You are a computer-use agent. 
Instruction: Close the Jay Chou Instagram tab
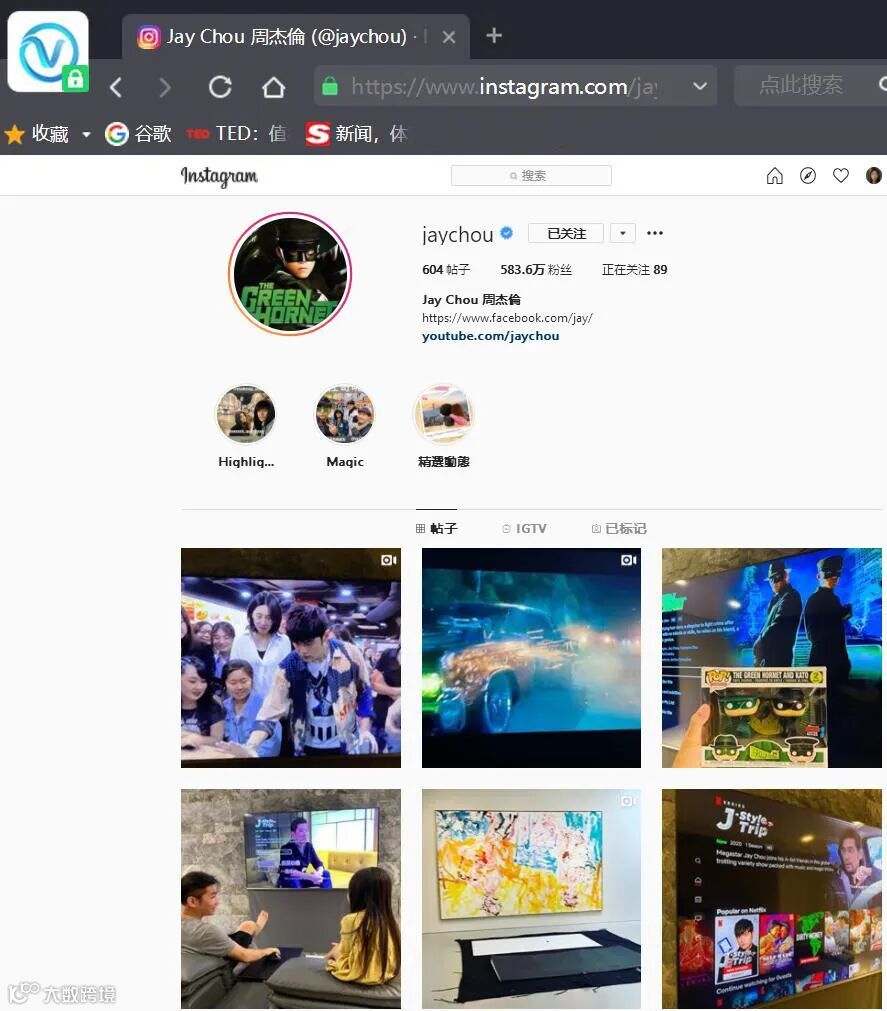[x=449, y=37]
